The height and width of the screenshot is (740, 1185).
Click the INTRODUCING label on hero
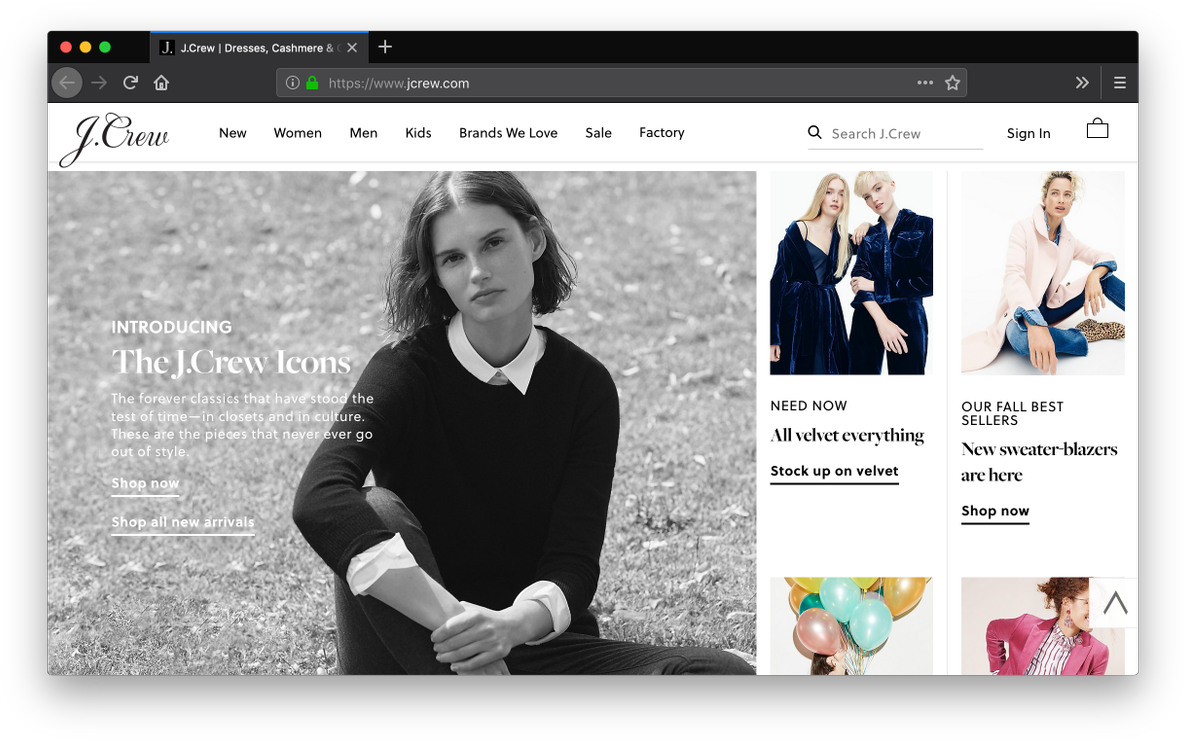(x=172, y=327)
